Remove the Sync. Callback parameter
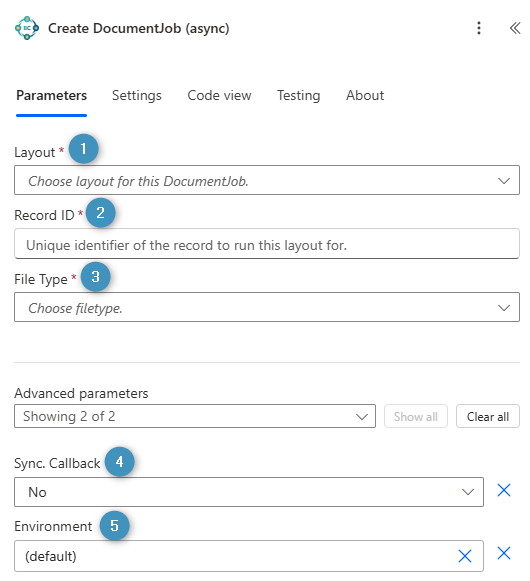Viewport: 530px width, 581px height. (504, 491)
